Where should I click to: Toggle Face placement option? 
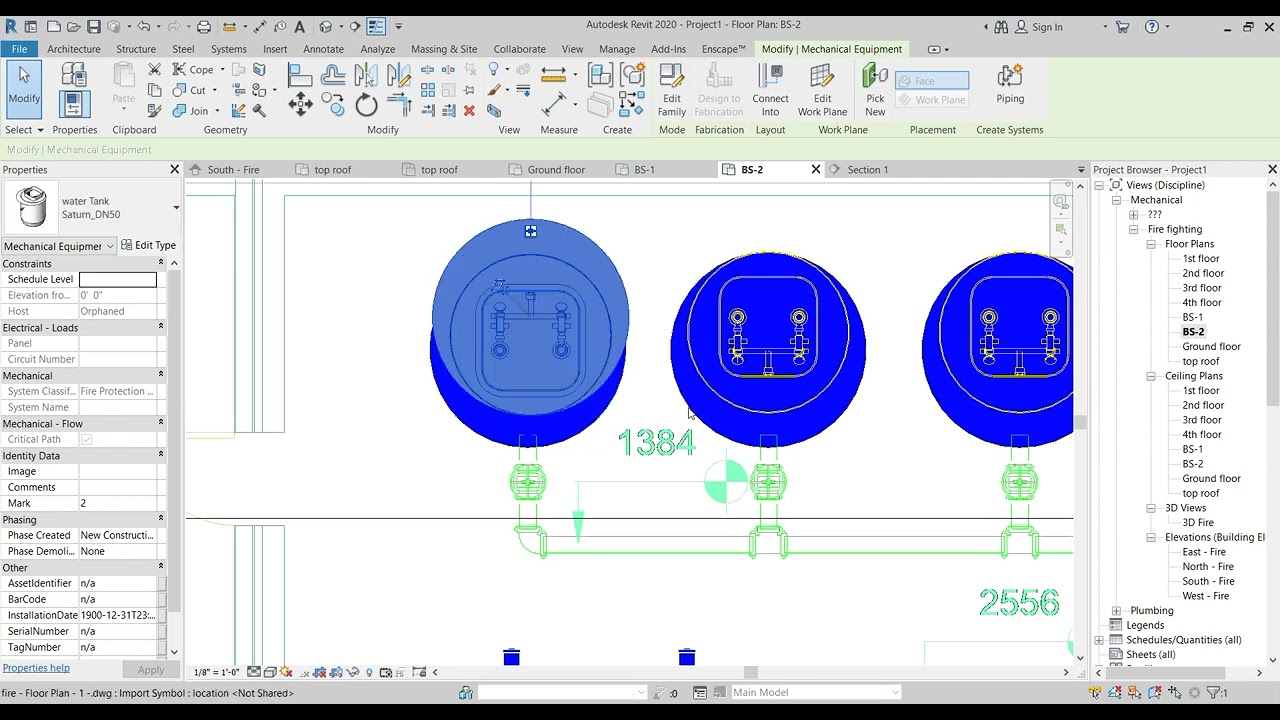932,81
